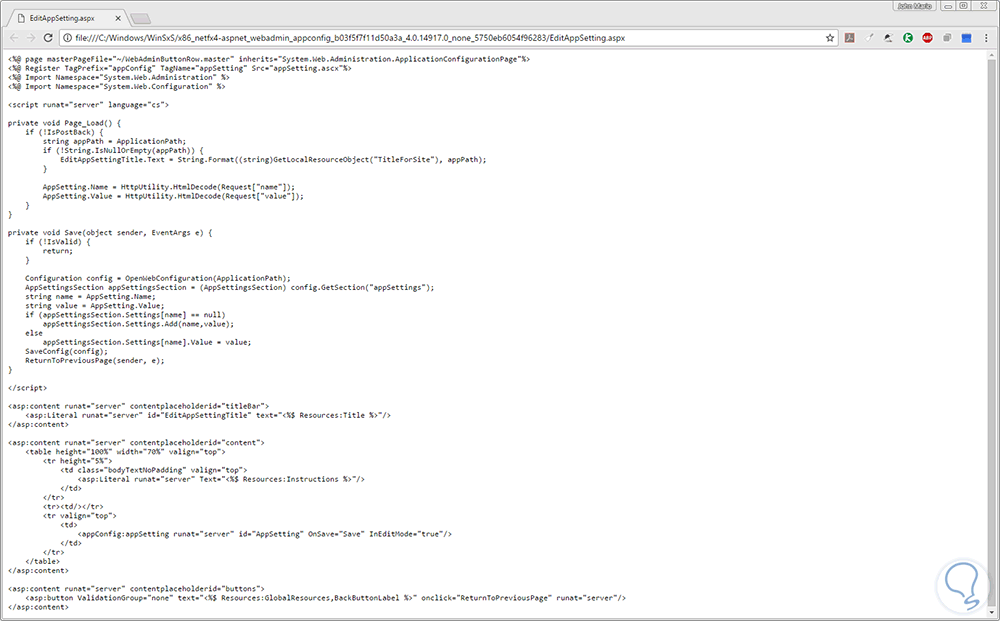1000x621 pixels.
Task: Open site information icon in address bar
Action: [x=67, y=38]
